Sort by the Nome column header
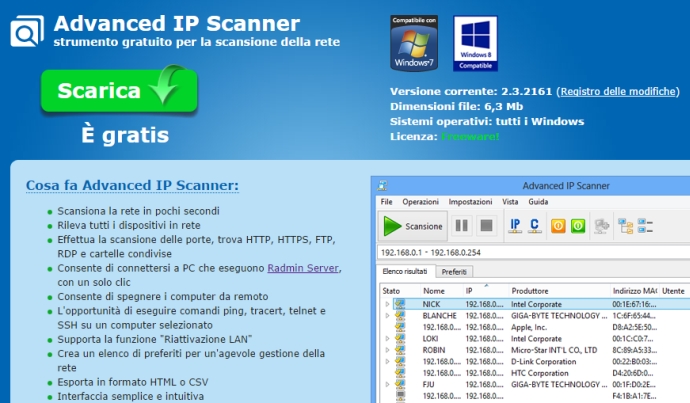The image size is (690, 403). pos(441,291)
